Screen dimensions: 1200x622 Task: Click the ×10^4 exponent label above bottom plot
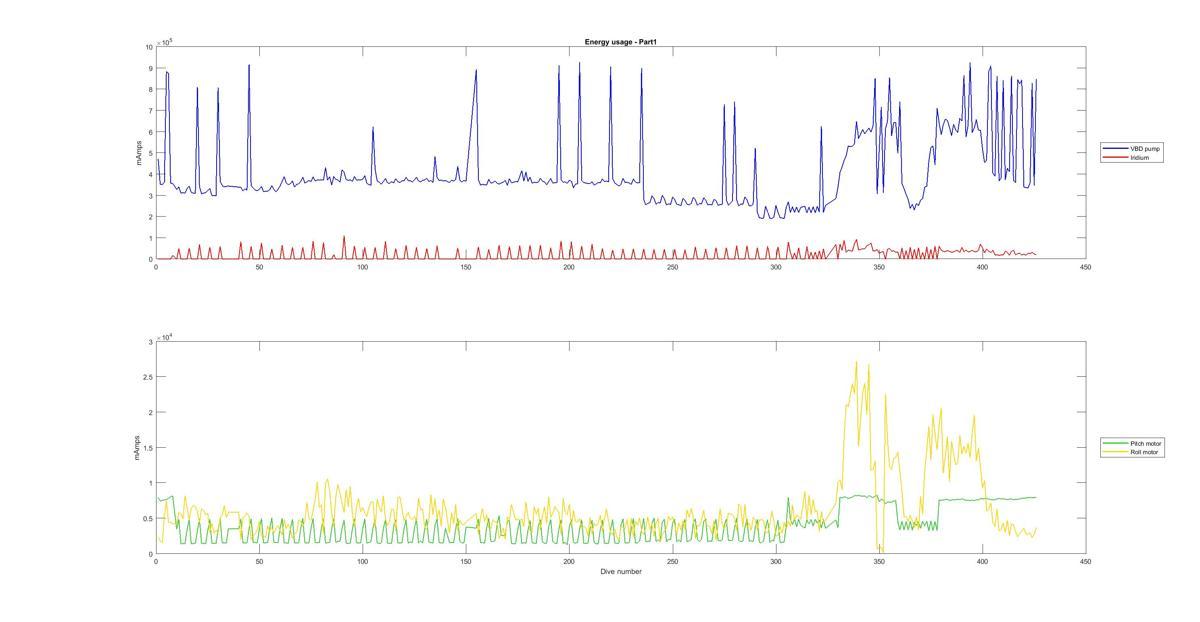(165, 336)
